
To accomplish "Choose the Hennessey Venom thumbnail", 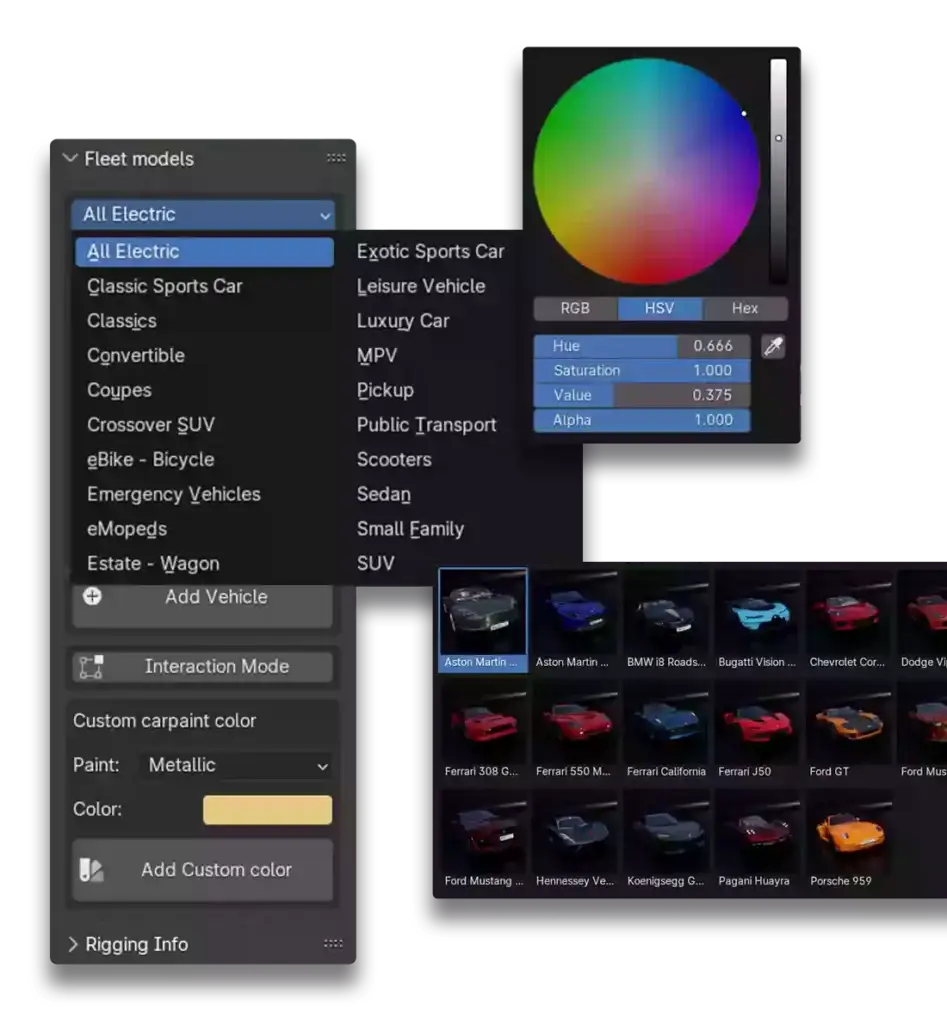I will pos(574,840).
